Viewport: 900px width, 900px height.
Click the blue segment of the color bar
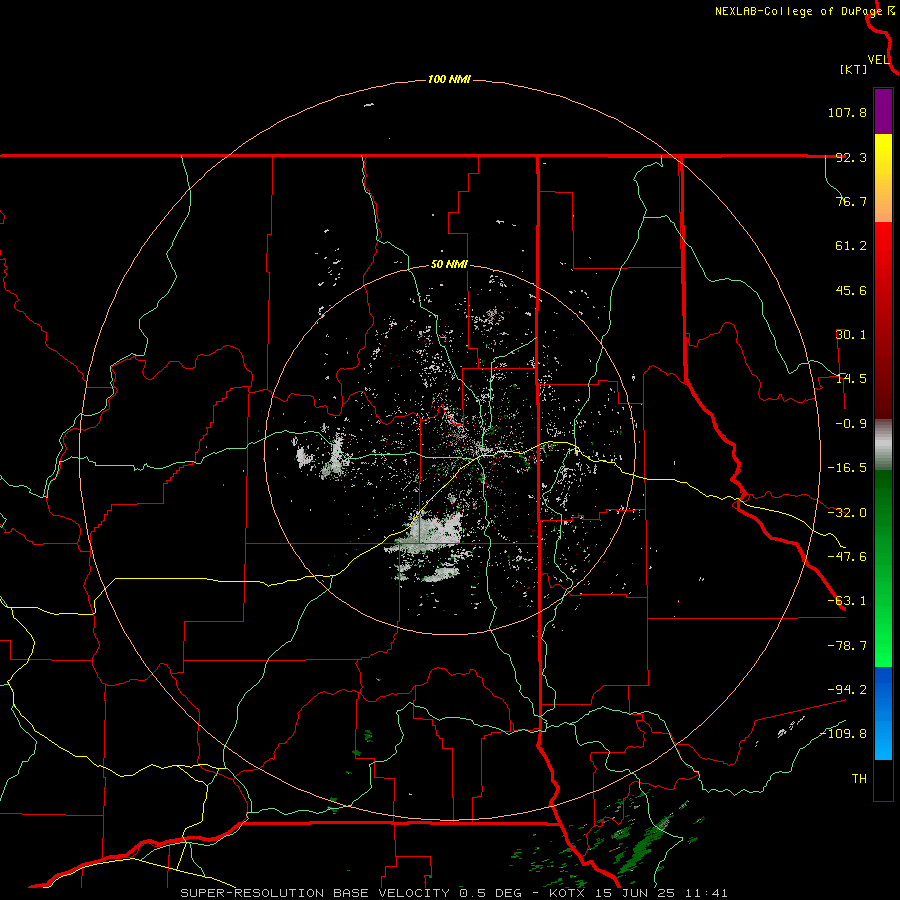pos(883,713)
